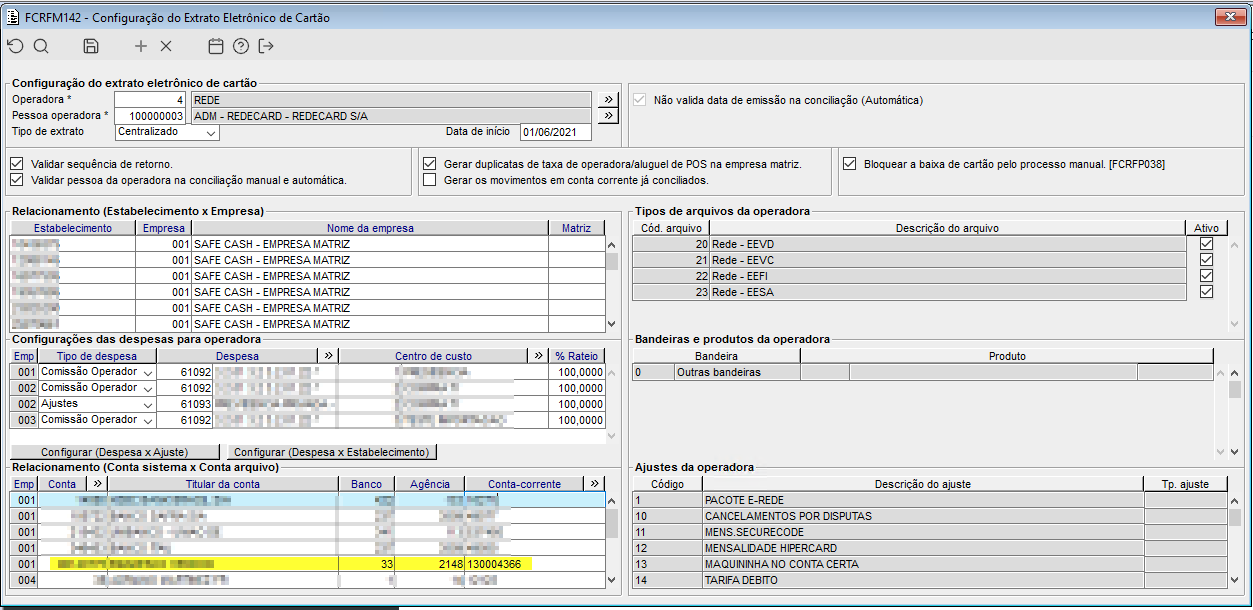Click the search magnifier toolbar icon
The width and height of the screenshot is (1253, 610).
point(41,46)
